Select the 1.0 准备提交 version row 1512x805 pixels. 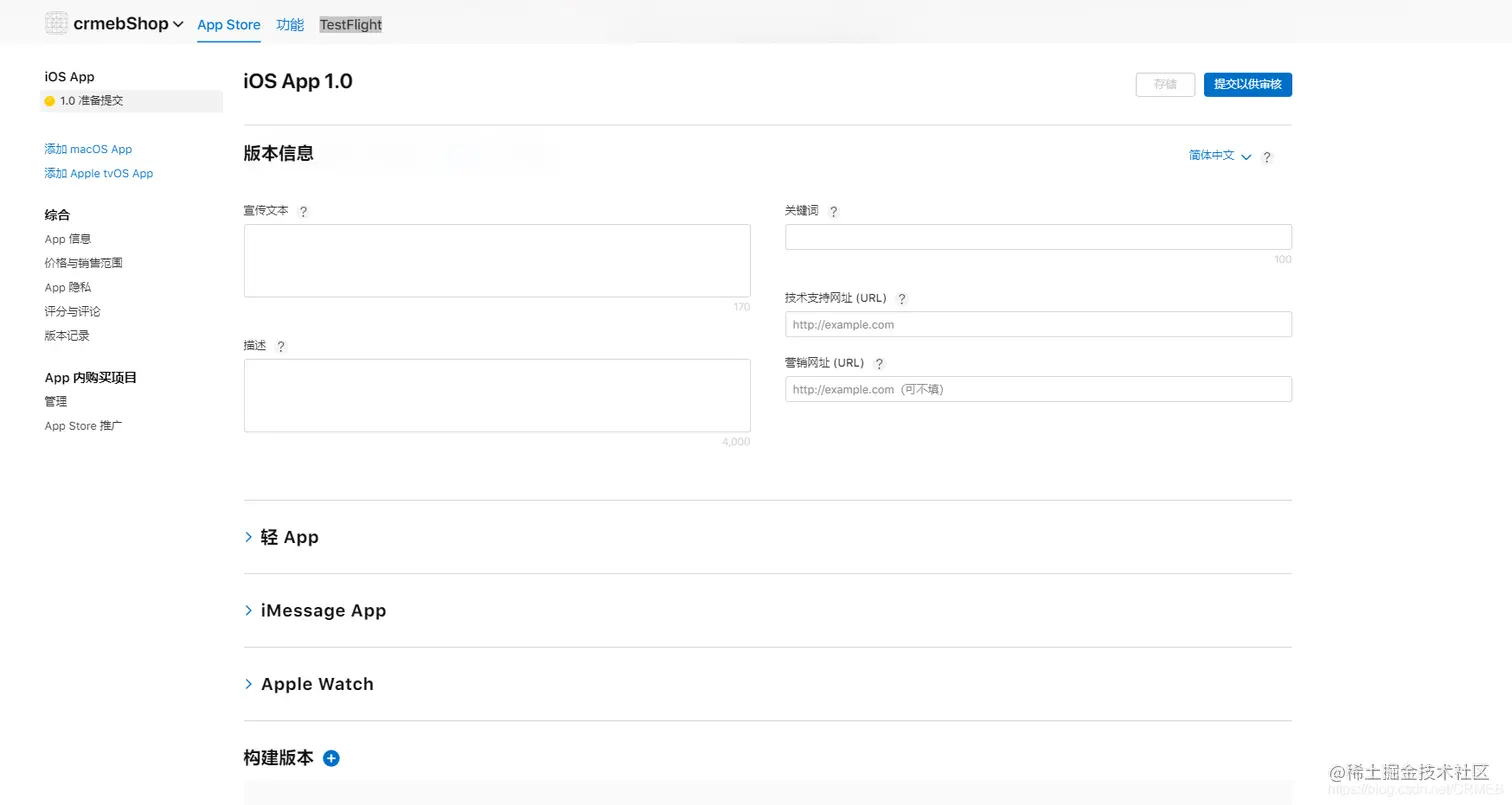[132, 101]
